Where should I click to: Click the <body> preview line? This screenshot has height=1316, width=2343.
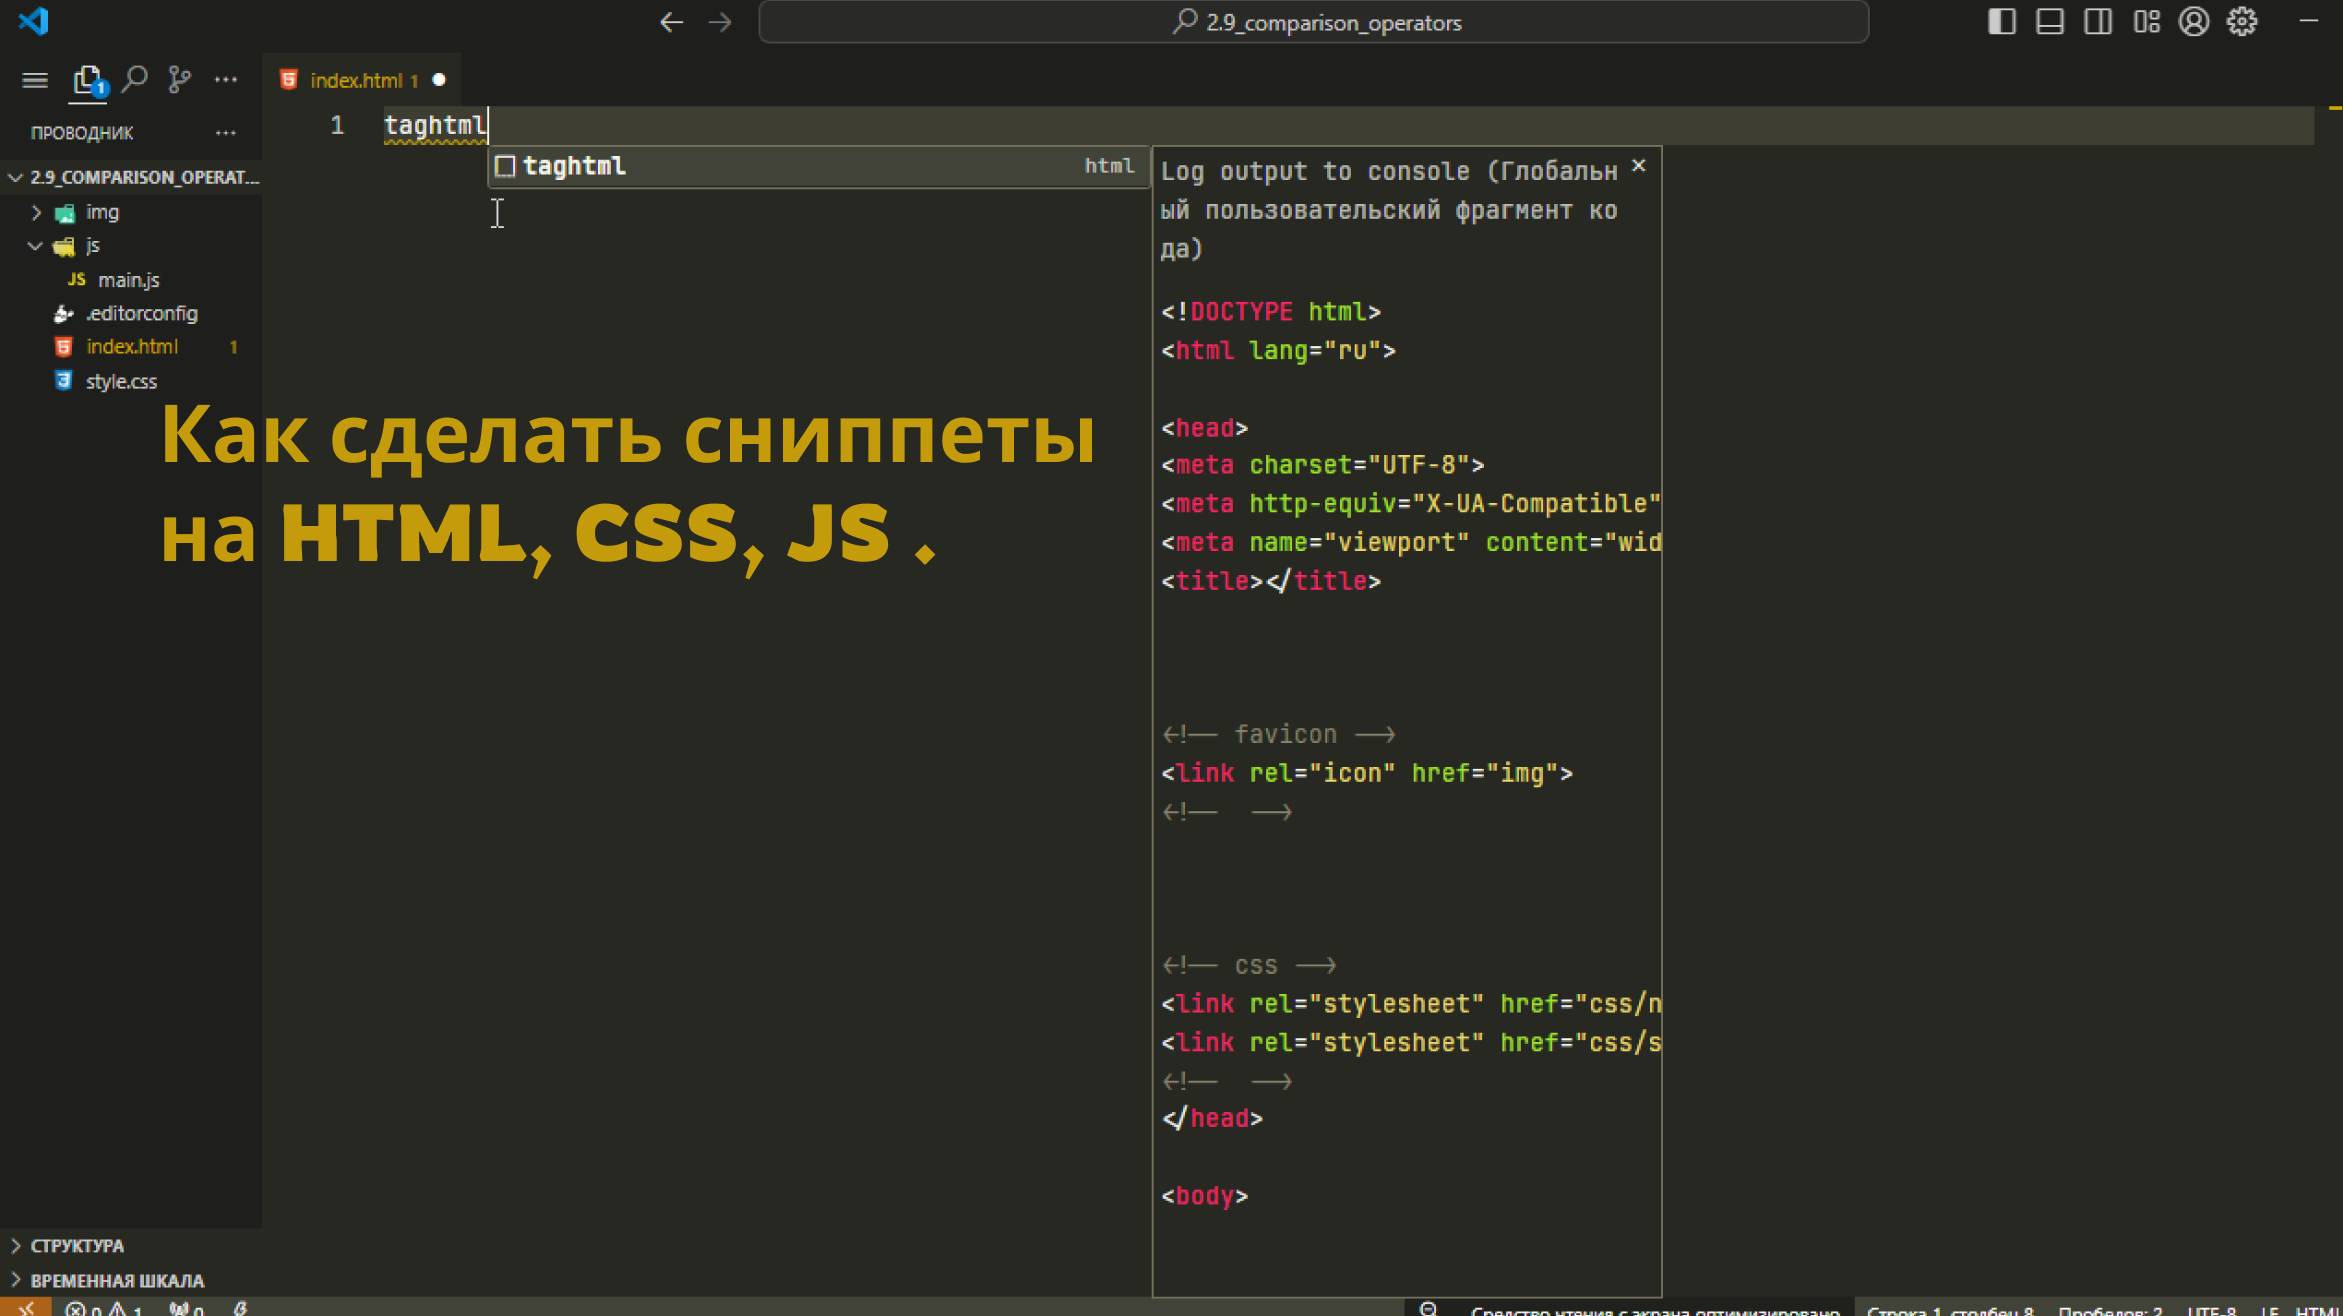1205,1196
